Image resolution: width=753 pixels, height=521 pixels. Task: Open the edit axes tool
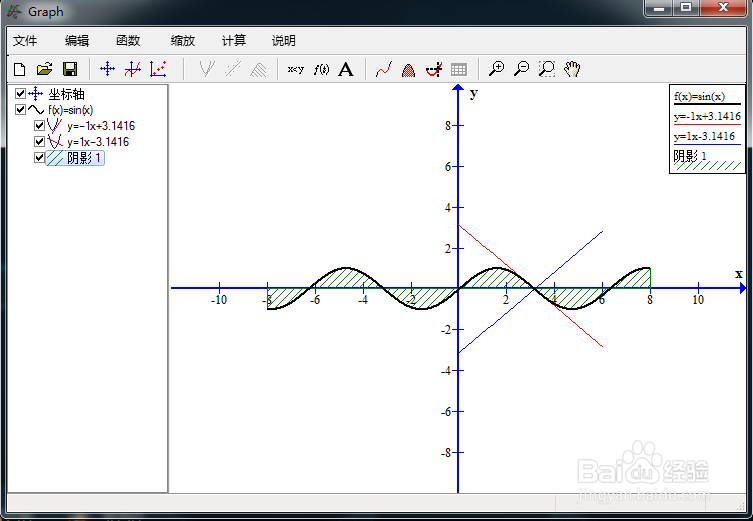point(107,69)
